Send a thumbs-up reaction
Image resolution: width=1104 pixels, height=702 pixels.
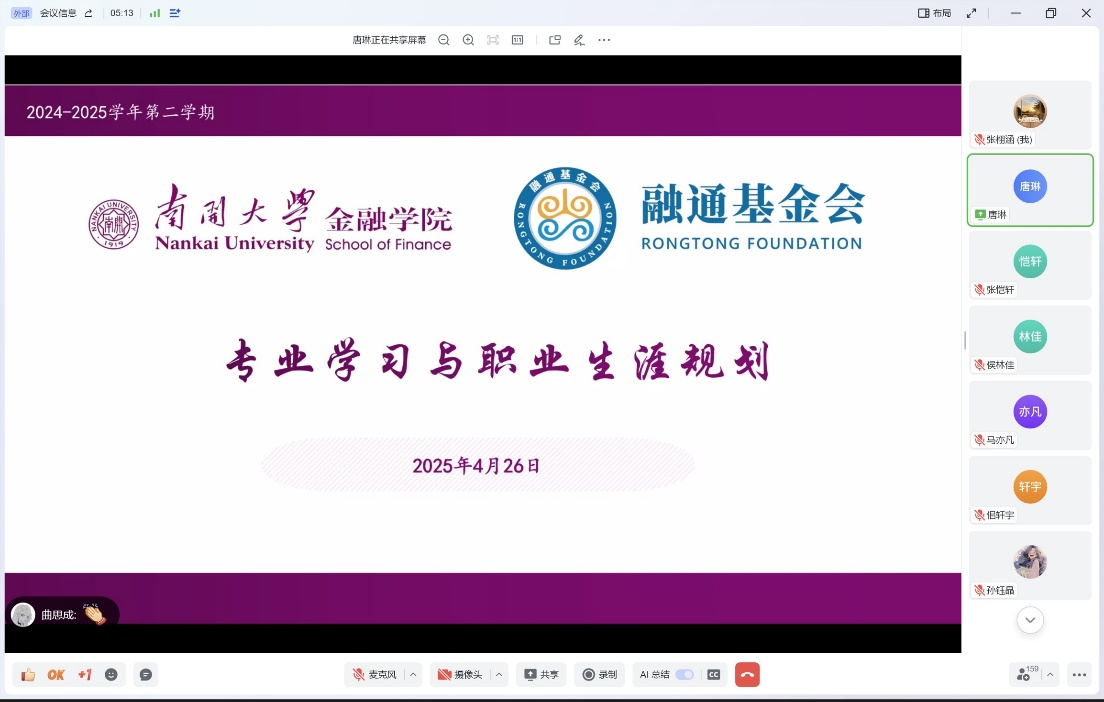click(x=28, y=675)
